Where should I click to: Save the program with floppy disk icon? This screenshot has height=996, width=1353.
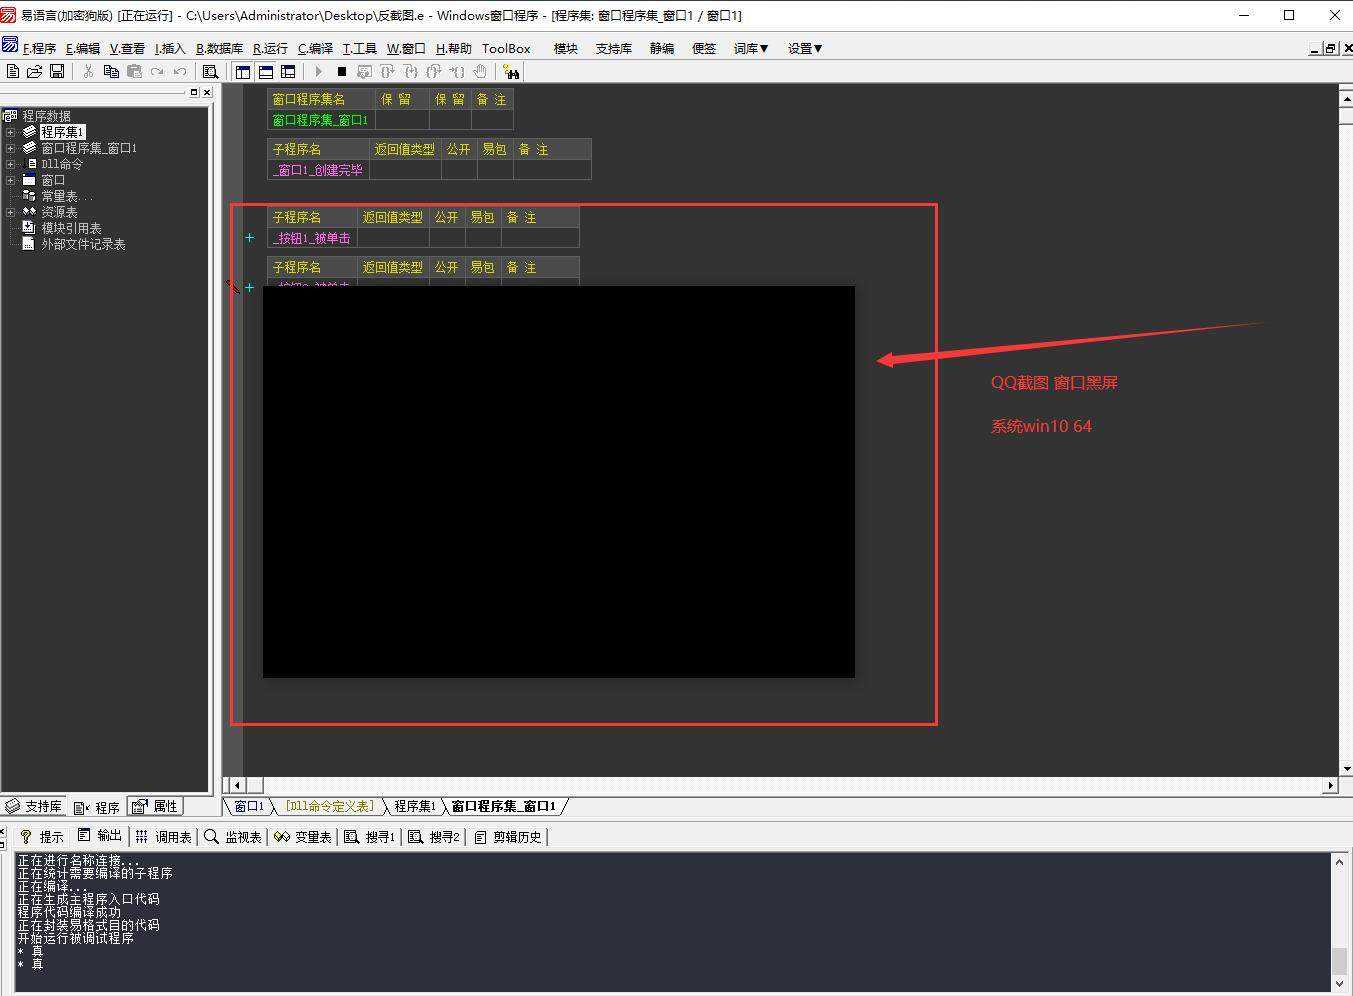pyautogui.click(x=57, y=71)
